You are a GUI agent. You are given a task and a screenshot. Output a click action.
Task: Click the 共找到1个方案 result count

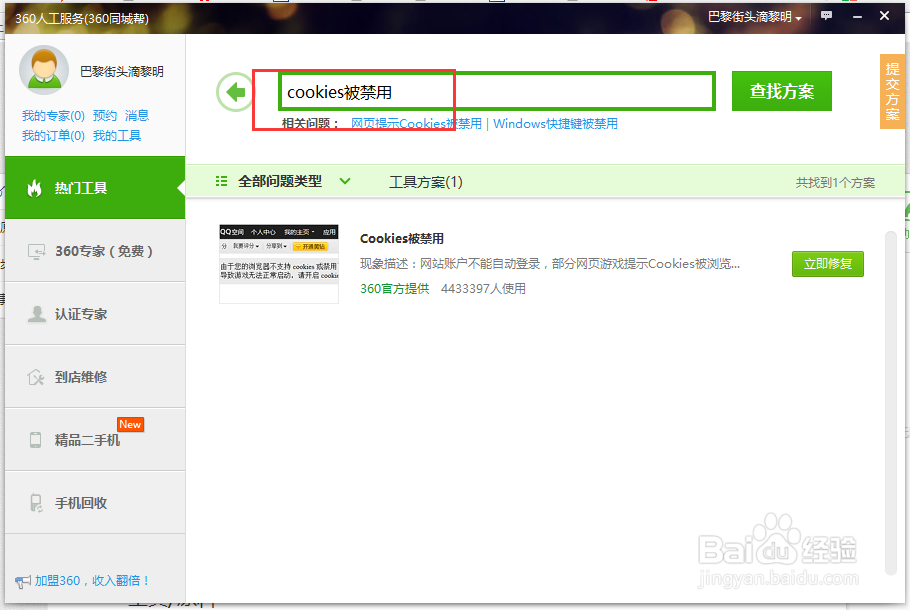click(835, 183)
